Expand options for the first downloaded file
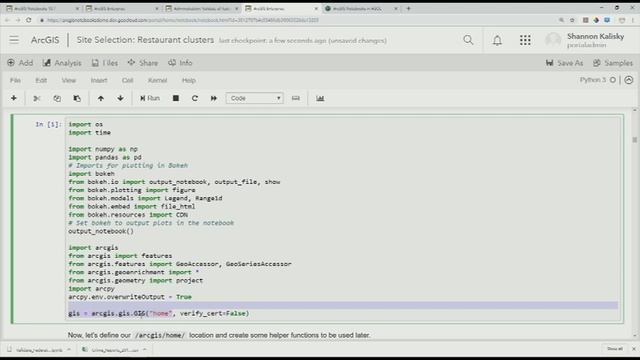The width and height of the screenshot is (640, 360). [69, 350]
